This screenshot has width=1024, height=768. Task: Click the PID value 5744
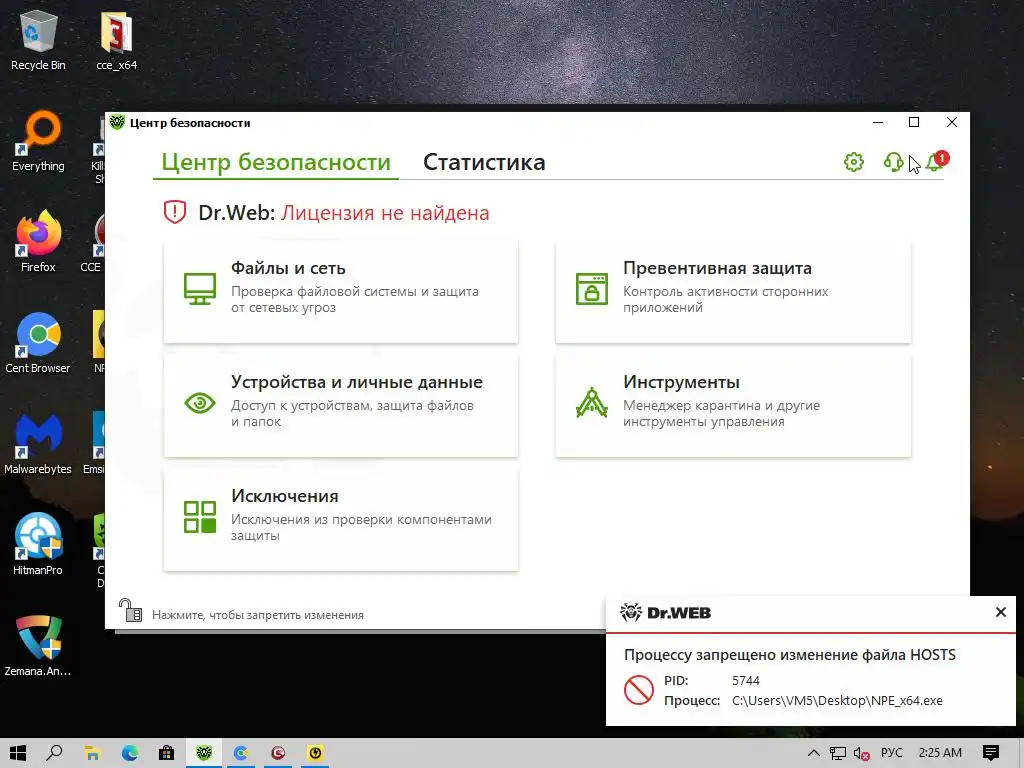point(746,680)
